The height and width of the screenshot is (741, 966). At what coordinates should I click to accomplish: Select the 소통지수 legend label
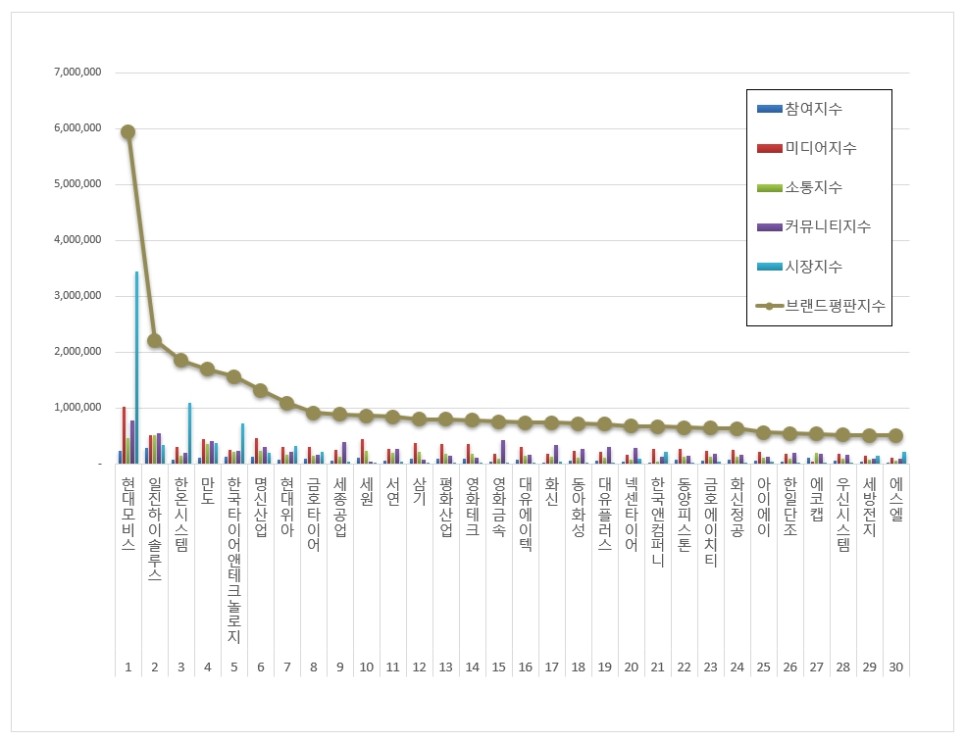[813, 187]
